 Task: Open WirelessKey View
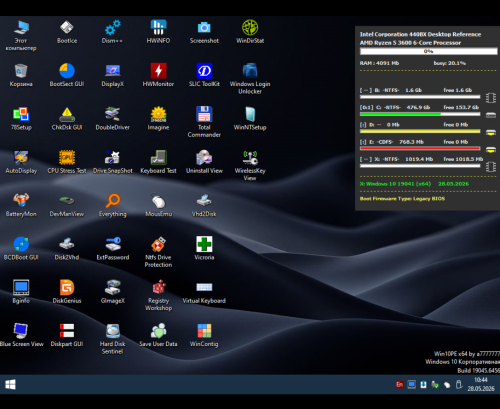tap(250, 165)
